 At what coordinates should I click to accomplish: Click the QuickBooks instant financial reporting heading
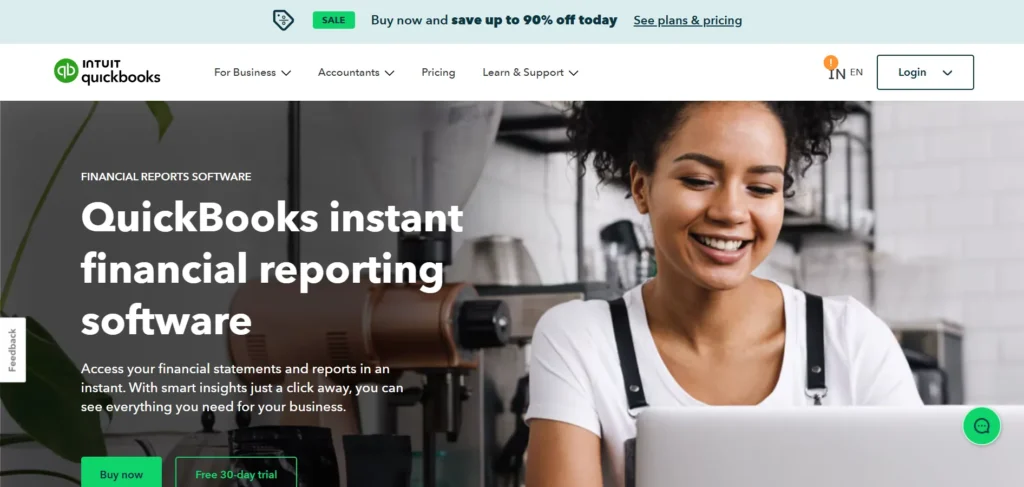click(x=272, y=269)
